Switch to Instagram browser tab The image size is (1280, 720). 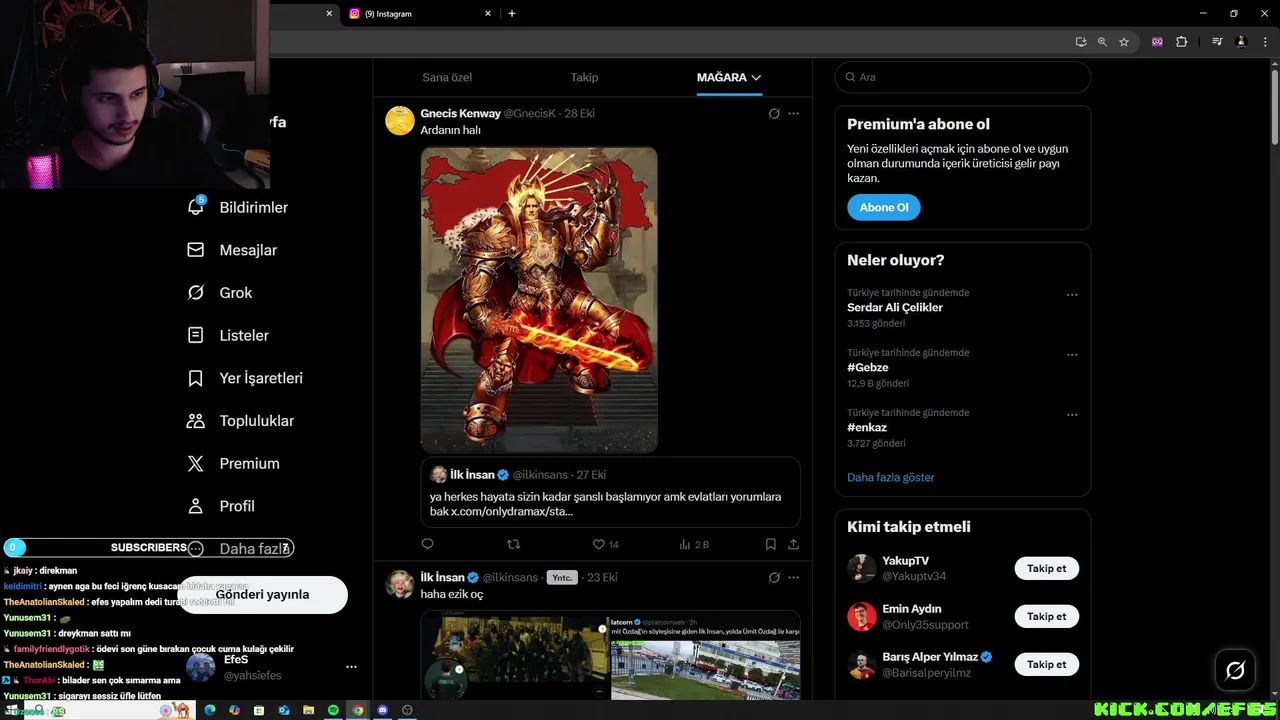418,13
